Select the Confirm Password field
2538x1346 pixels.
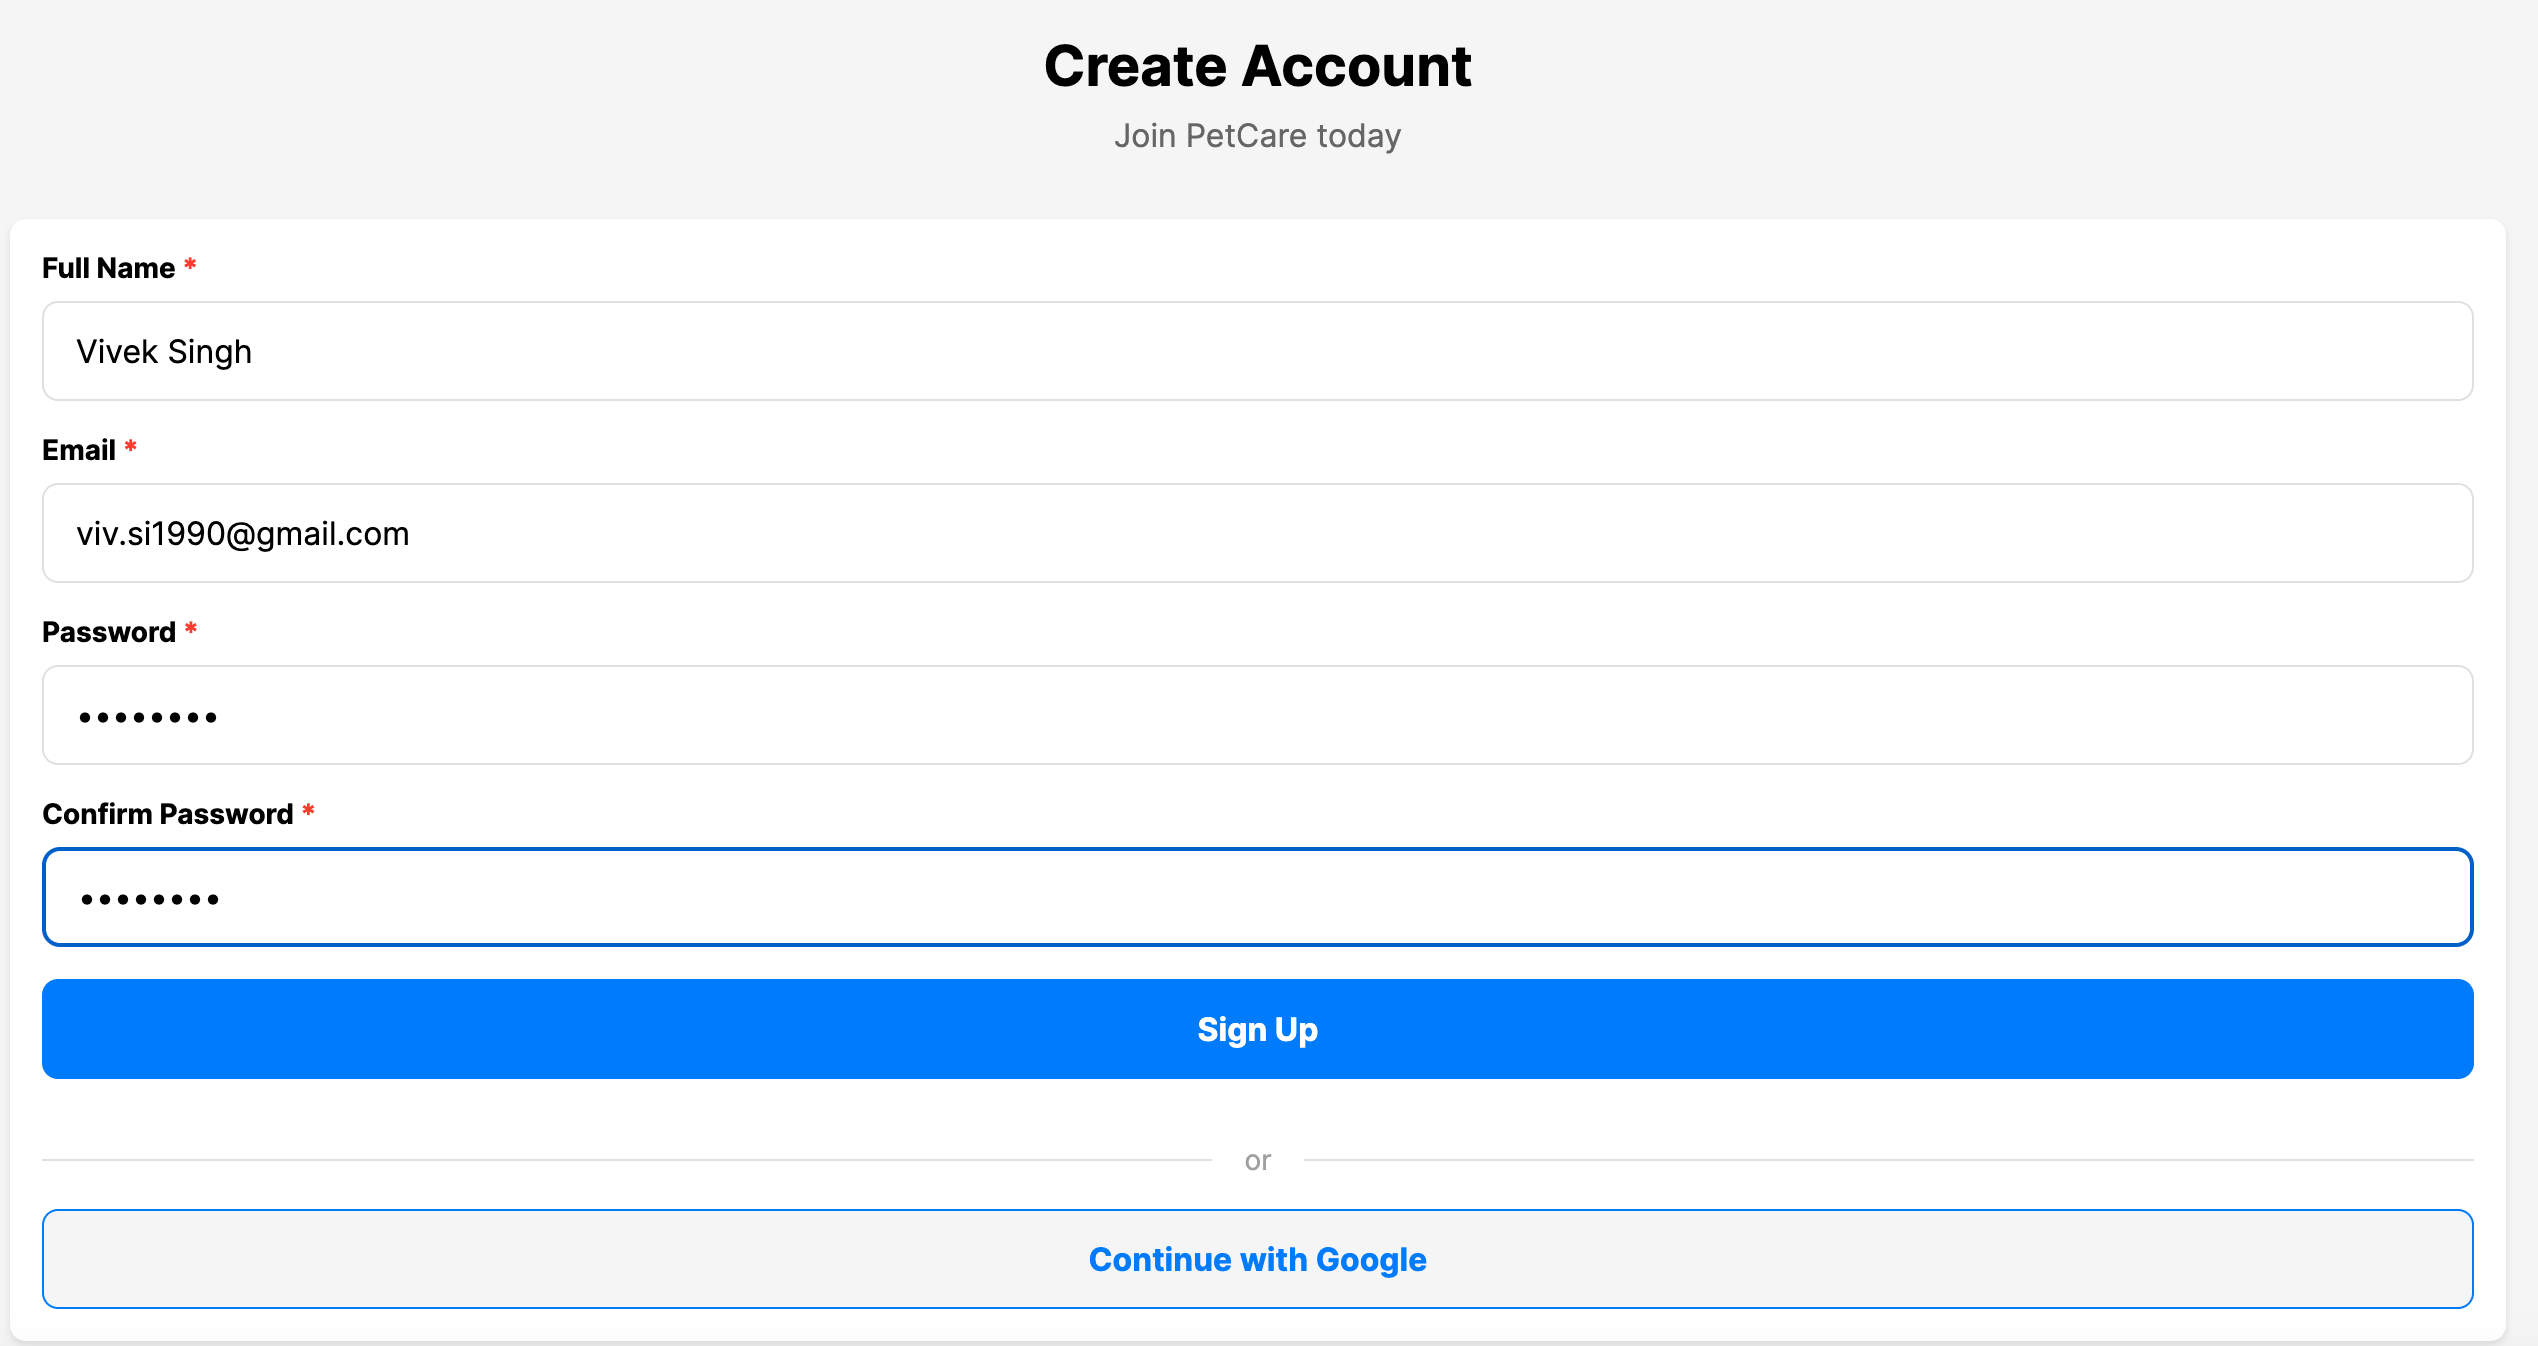(x=1257, y=897)
